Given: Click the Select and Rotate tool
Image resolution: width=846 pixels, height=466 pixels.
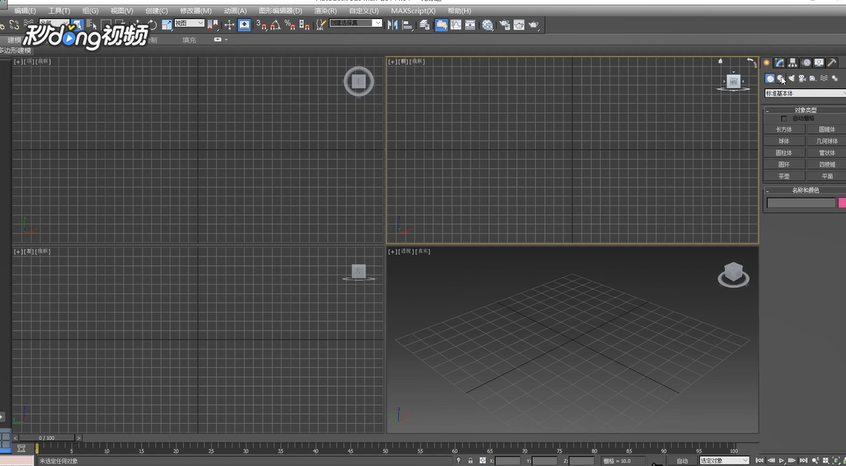Looking at the screenshot, I should pos(152,25).
